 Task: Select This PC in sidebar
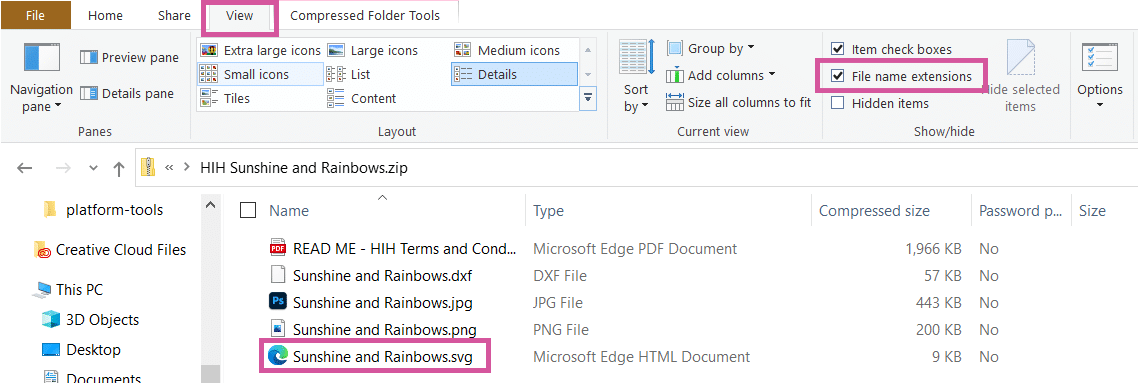69,289
